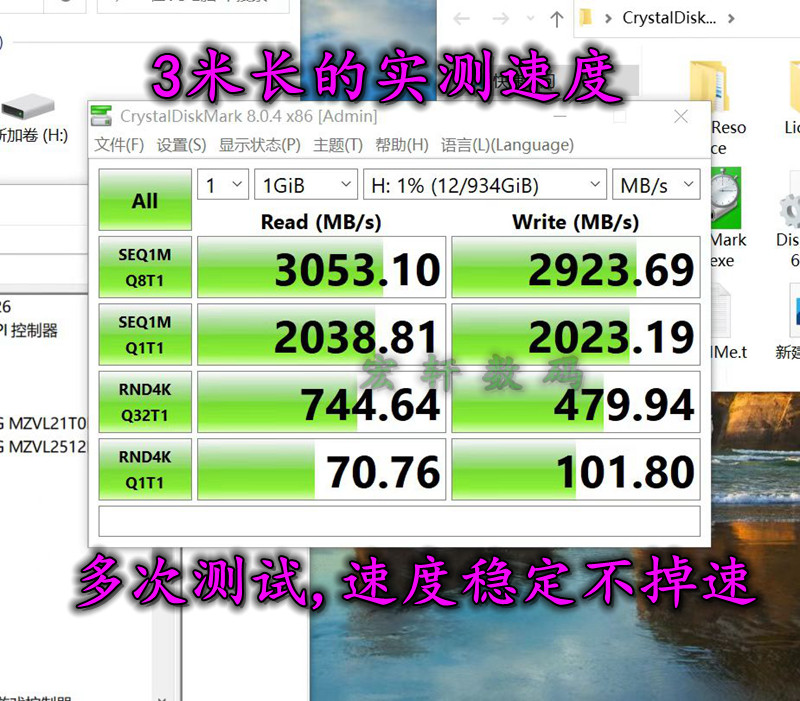The height and width of the screenshot is (701, 800).
Task: Click the All benchmark button
Action: [145, 200]
